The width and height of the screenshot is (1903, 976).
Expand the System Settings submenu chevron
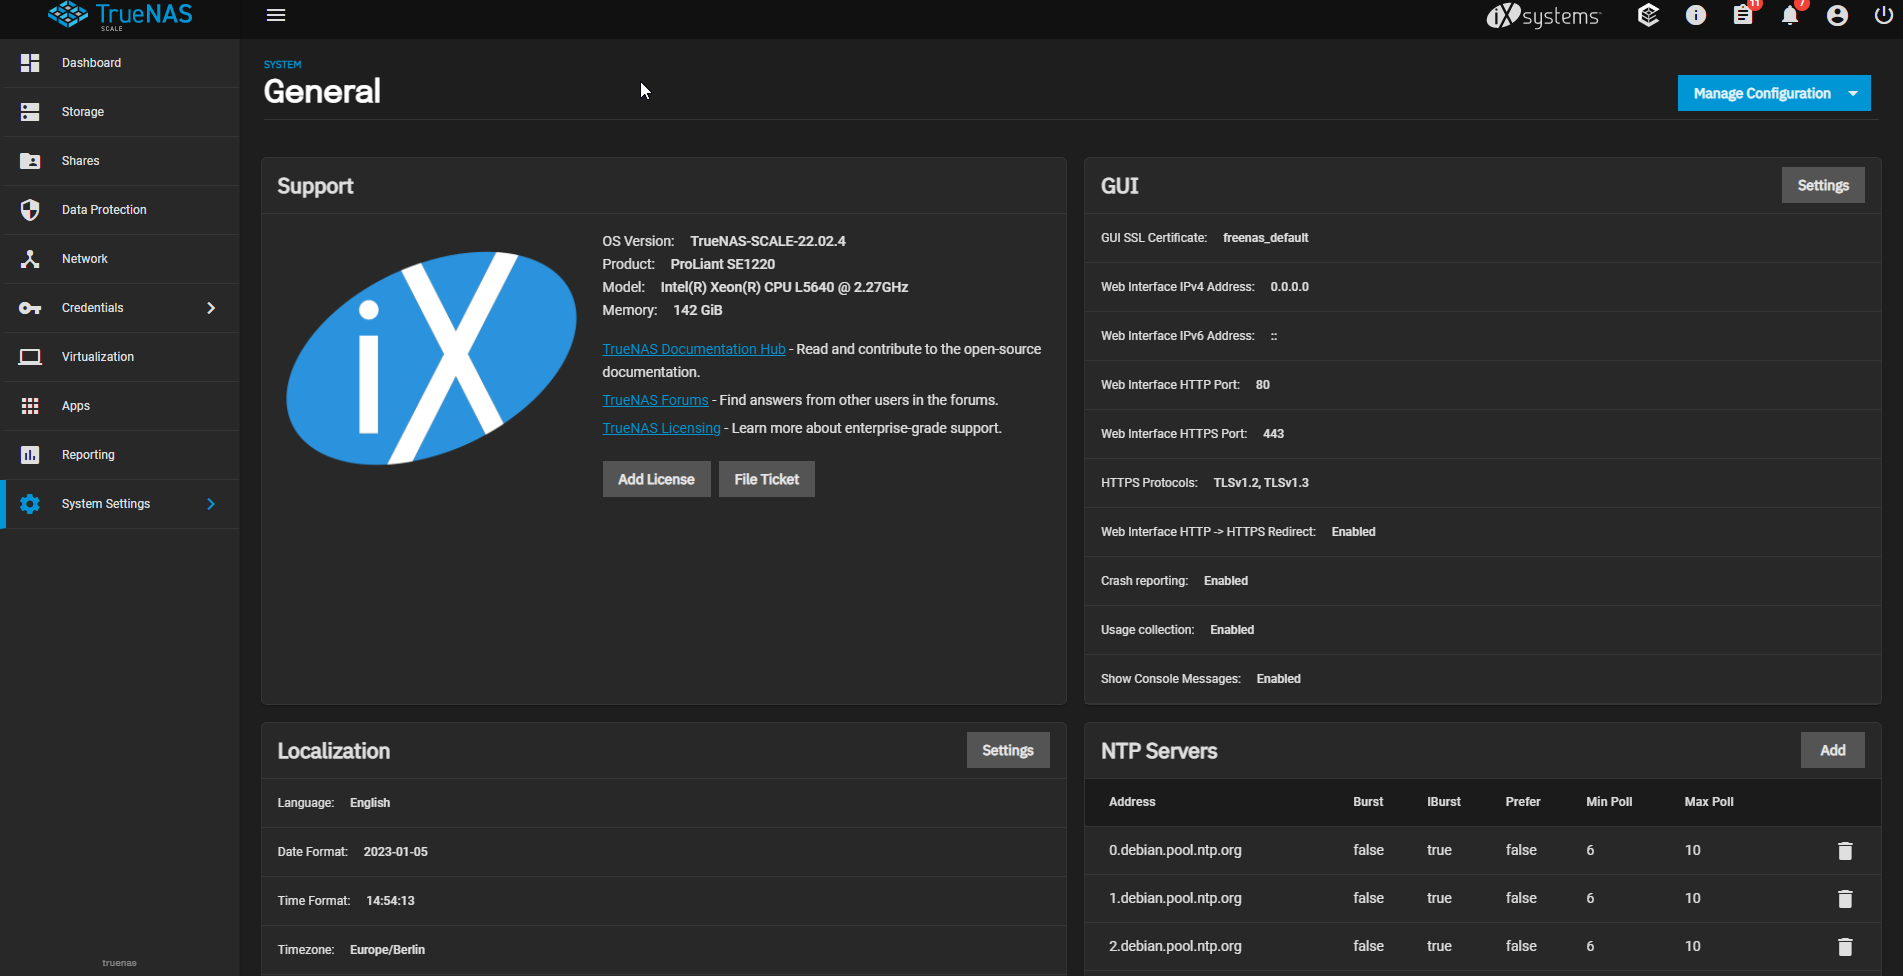[211, 504]
